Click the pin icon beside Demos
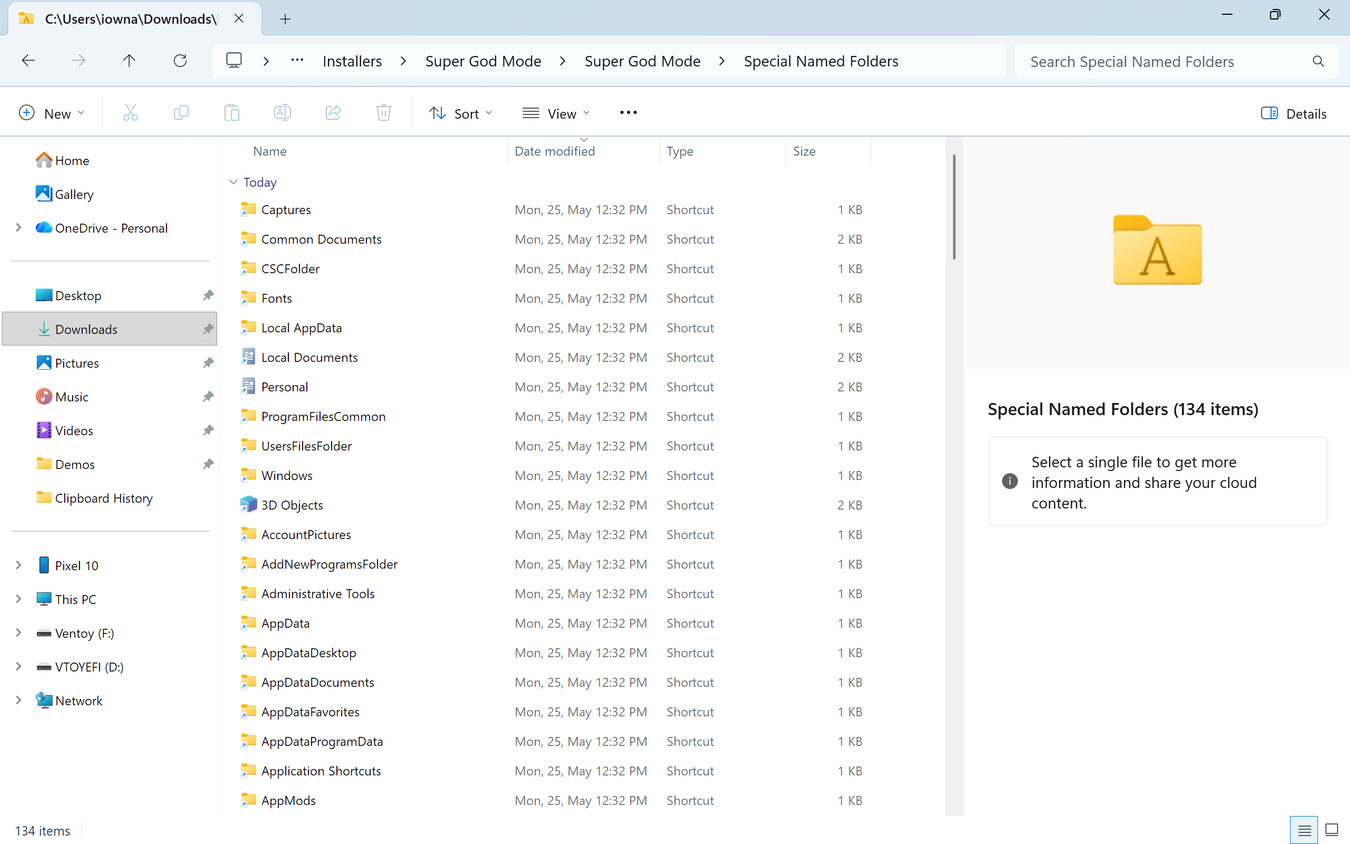1350x844 pixels. 208,464
